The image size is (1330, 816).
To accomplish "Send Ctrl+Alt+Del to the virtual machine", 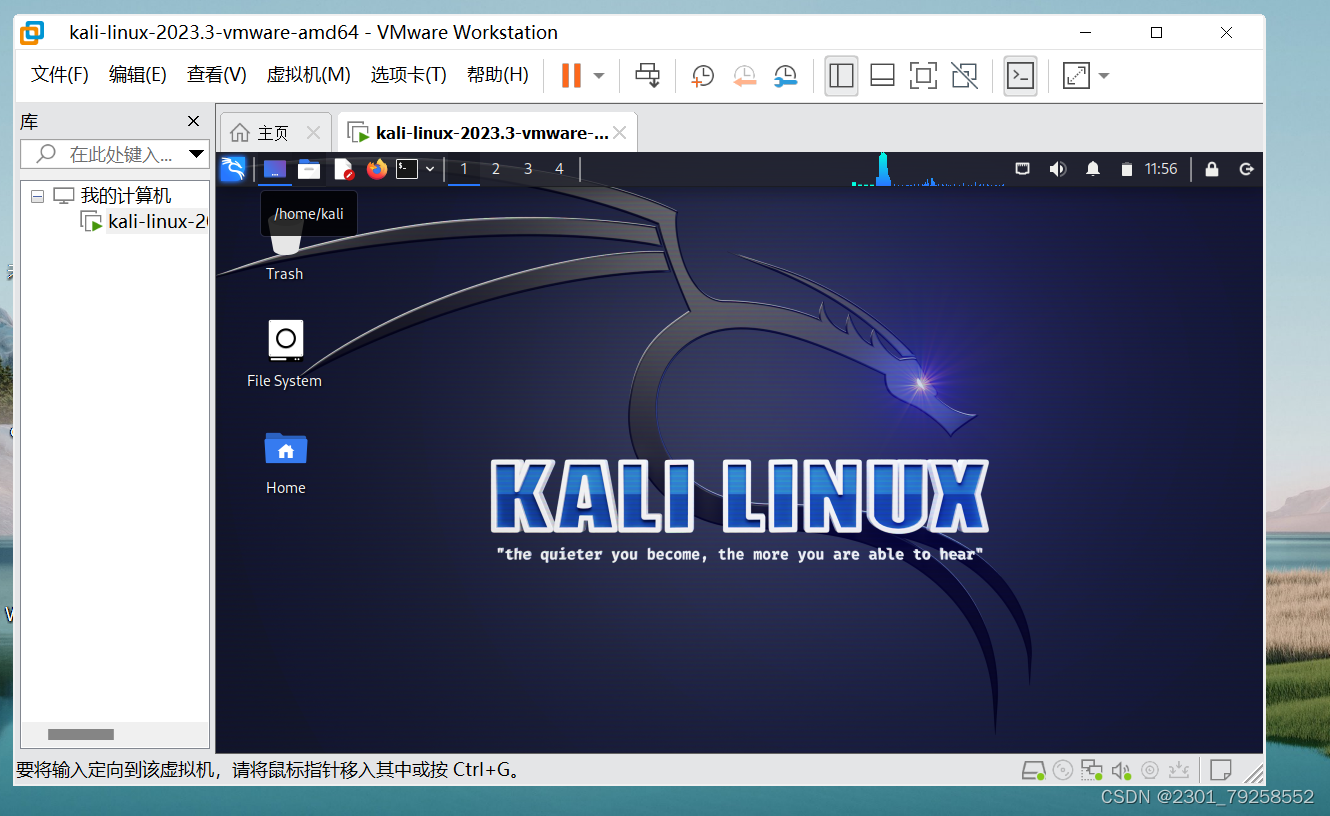I will click(x=648, y=75).
